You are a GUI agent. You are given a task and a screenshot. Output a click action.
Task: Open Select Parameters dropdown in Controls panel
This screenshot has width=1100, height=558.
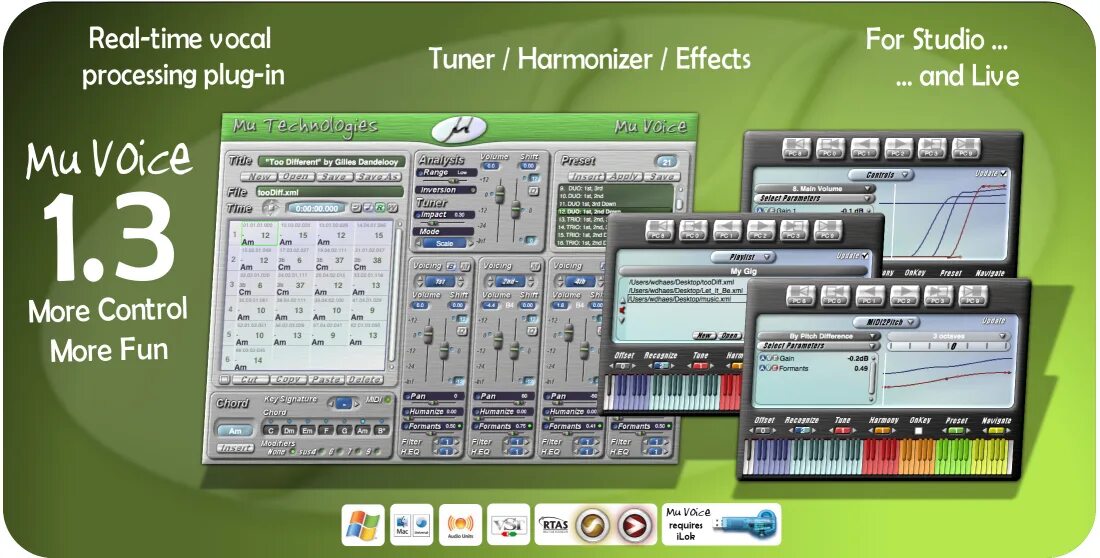[814, 199]
